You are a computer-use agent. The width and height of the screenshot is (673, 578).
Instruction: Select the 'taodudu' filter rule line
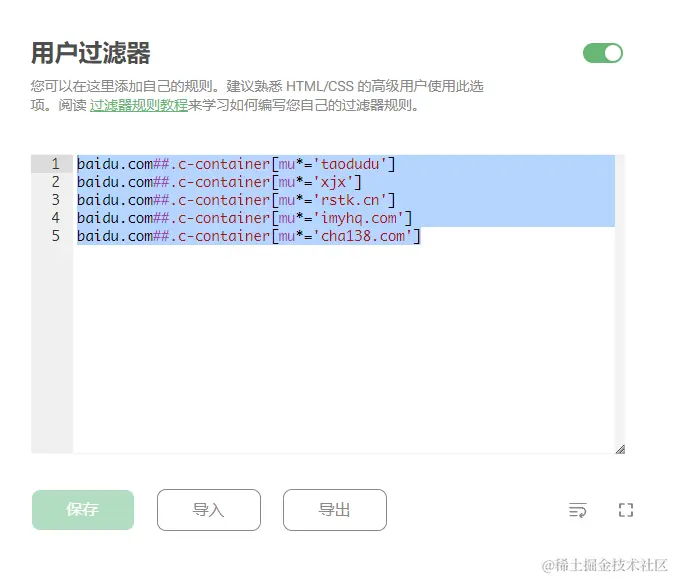pyautogui.click(x=236, y=164)
